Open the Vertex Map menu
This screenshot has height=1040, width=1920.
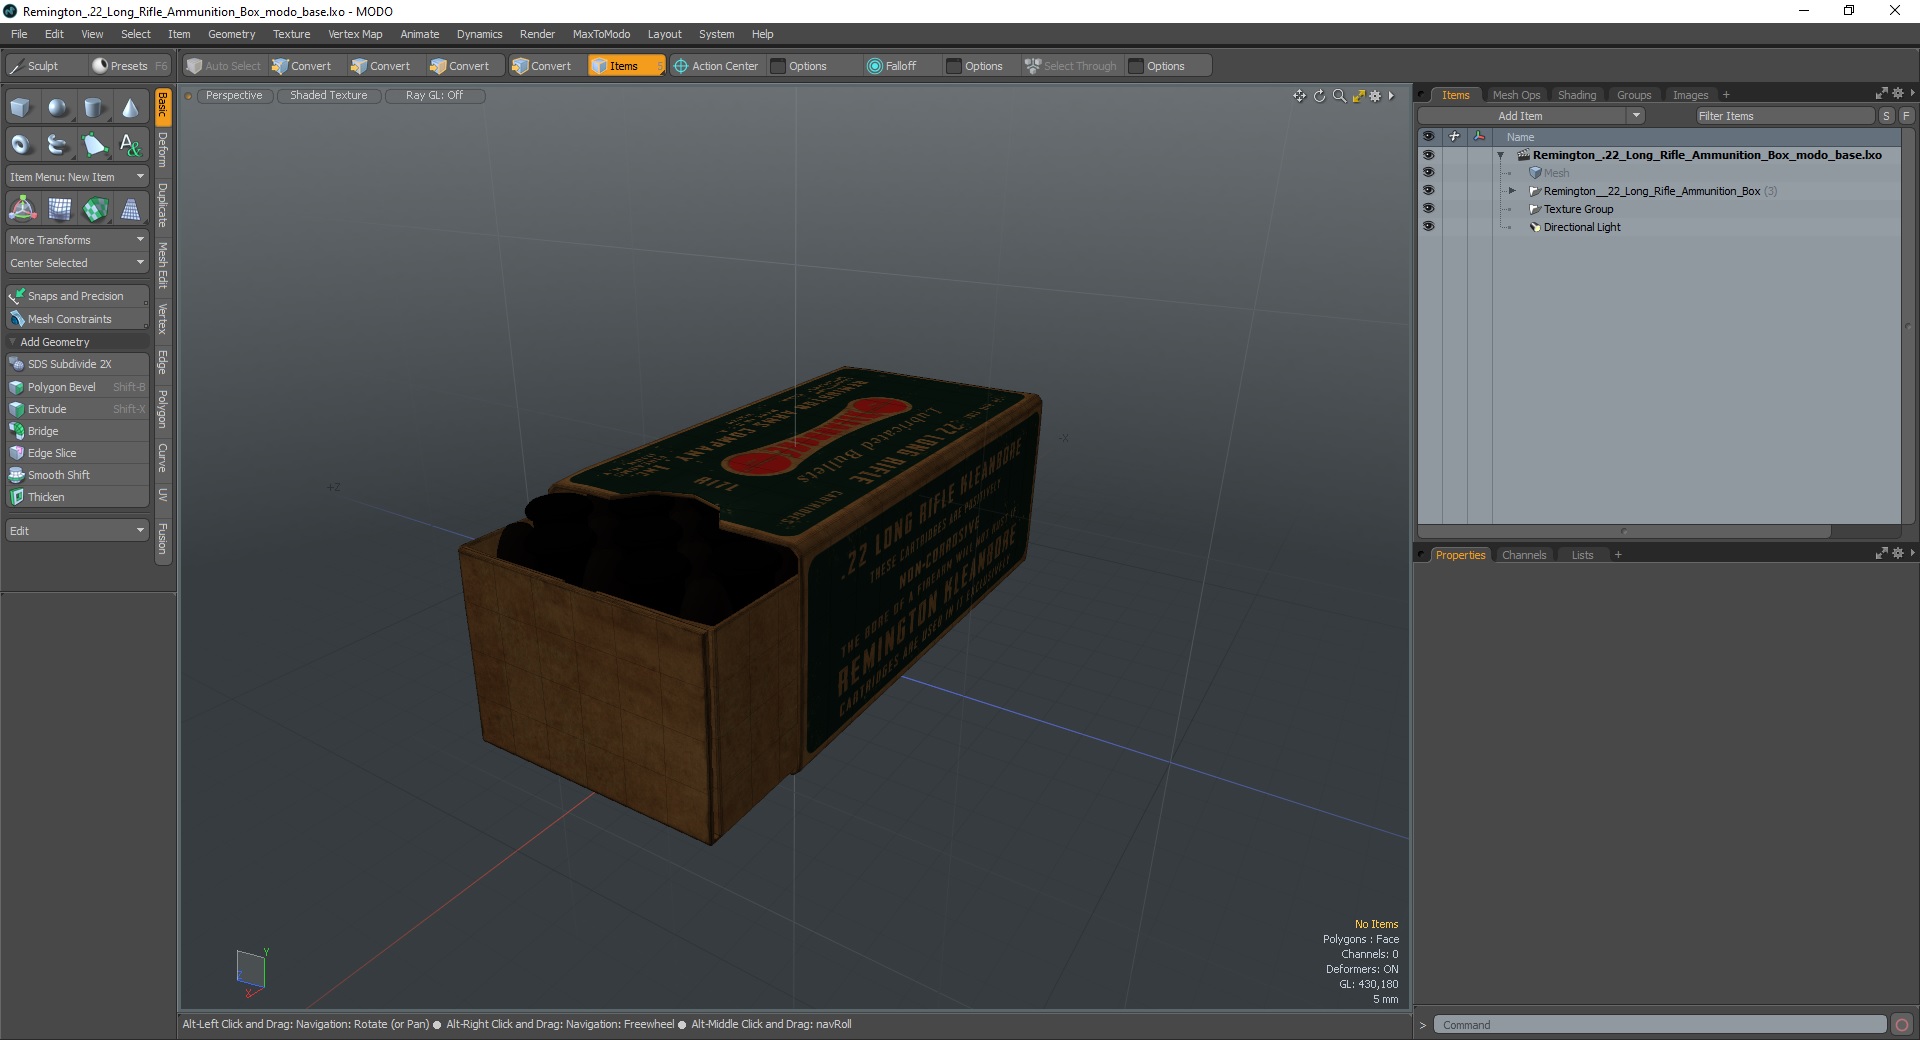coord(355,34)
